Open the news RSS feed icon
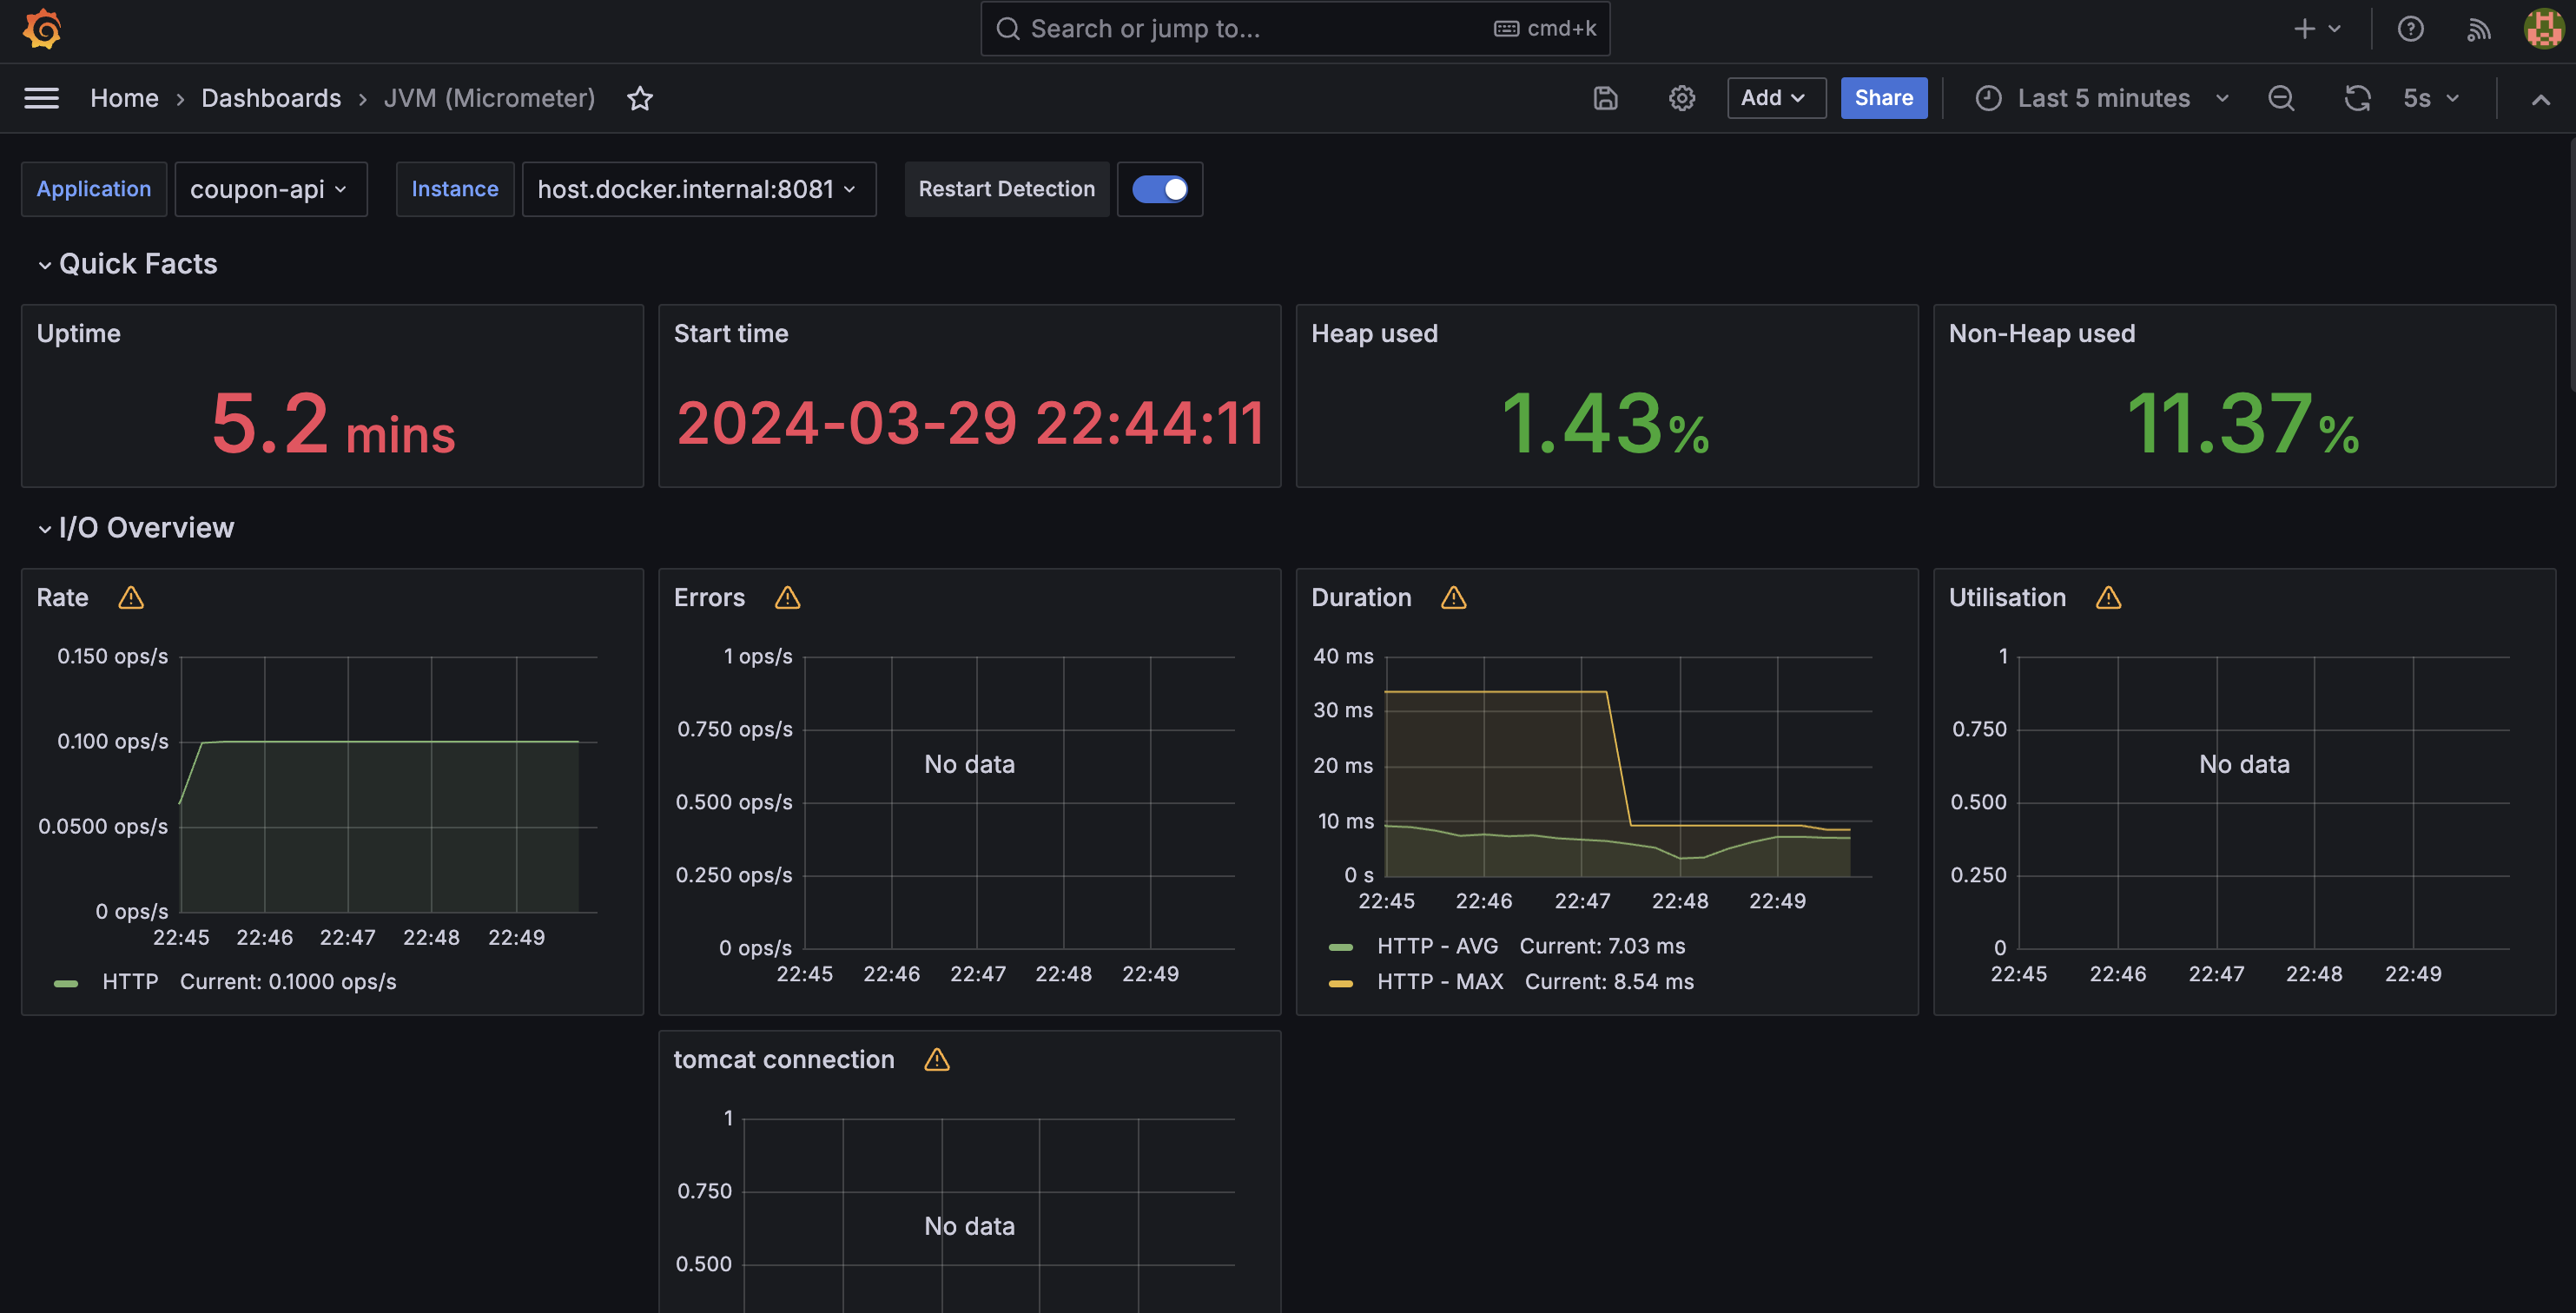This screenshot has width=2576, height=1313. (2477, 28)
